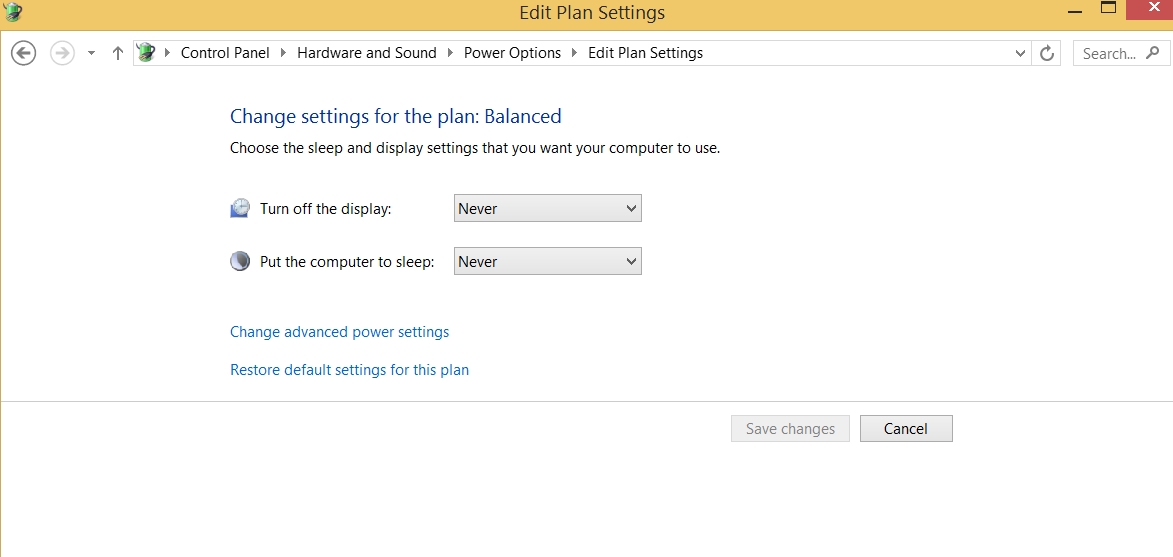Expand the chevron after Control Panel
The width and height of the screenshot is (1173, 557).
pyautogui.click(x=283, y=53)
